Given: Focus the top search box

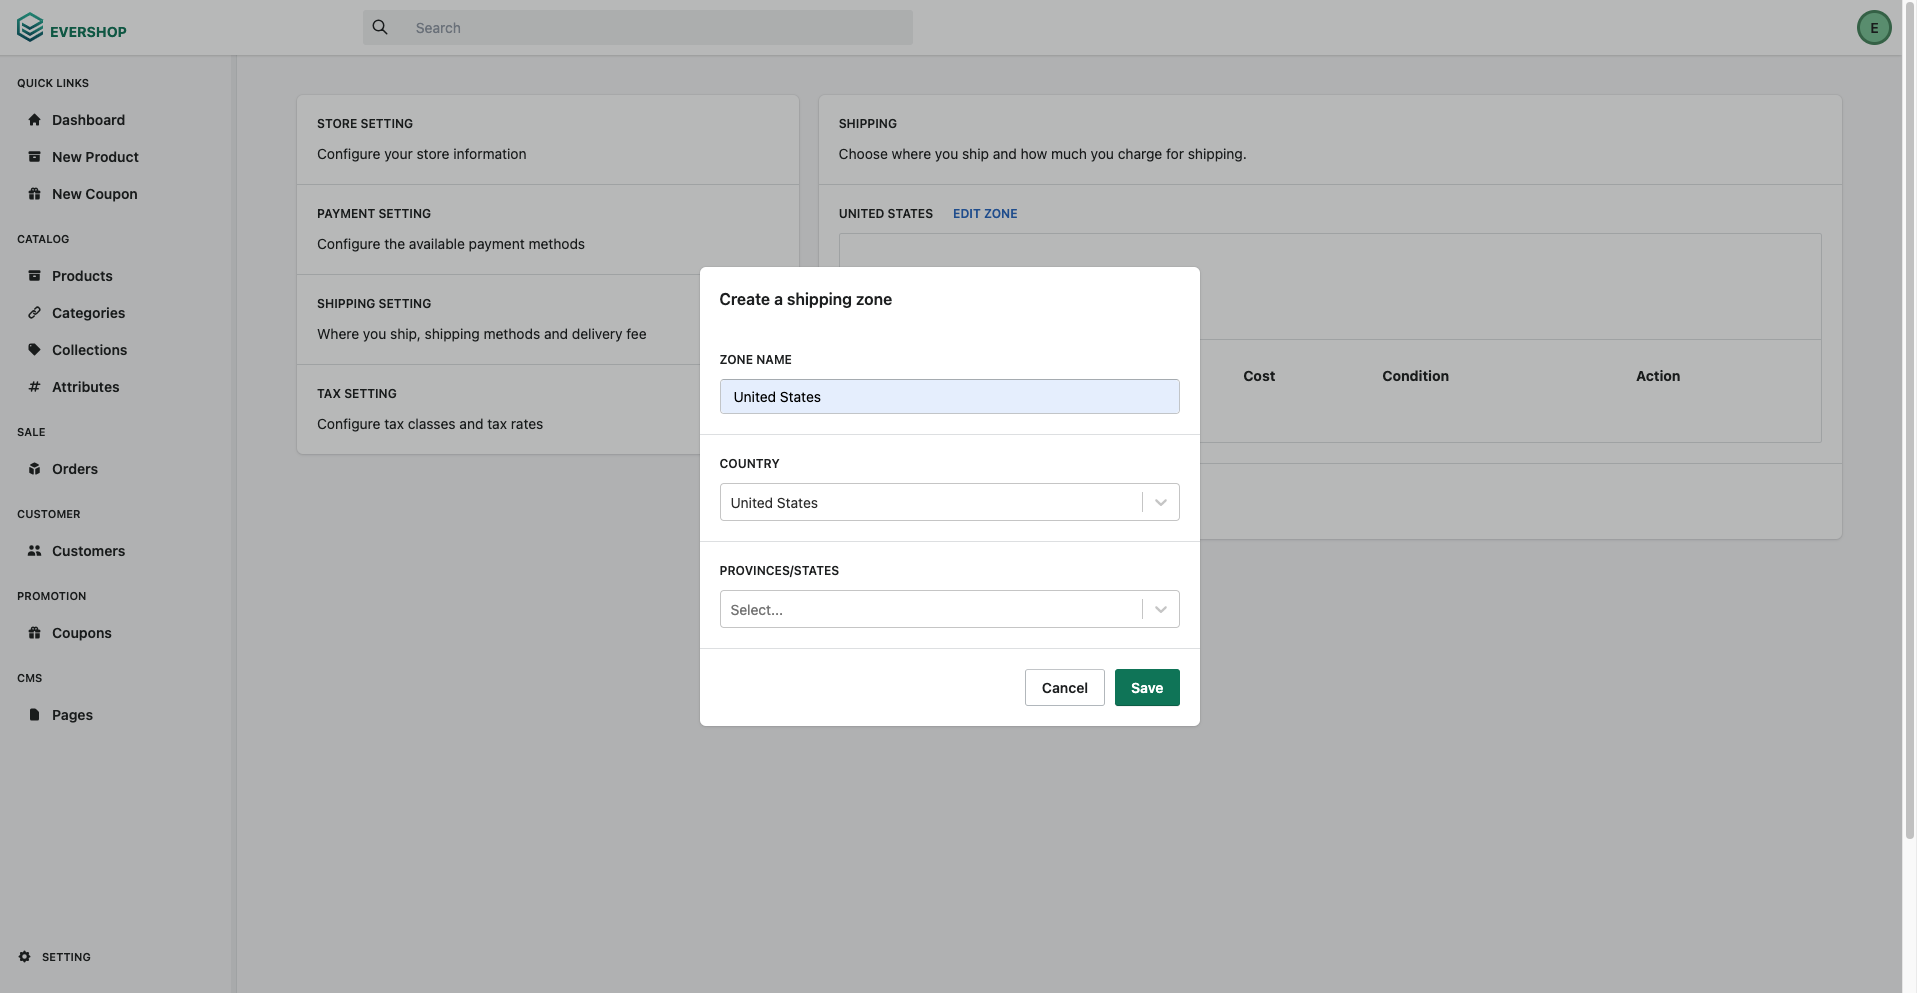Looking at the screenshot, I should click(x=638, y=28).
